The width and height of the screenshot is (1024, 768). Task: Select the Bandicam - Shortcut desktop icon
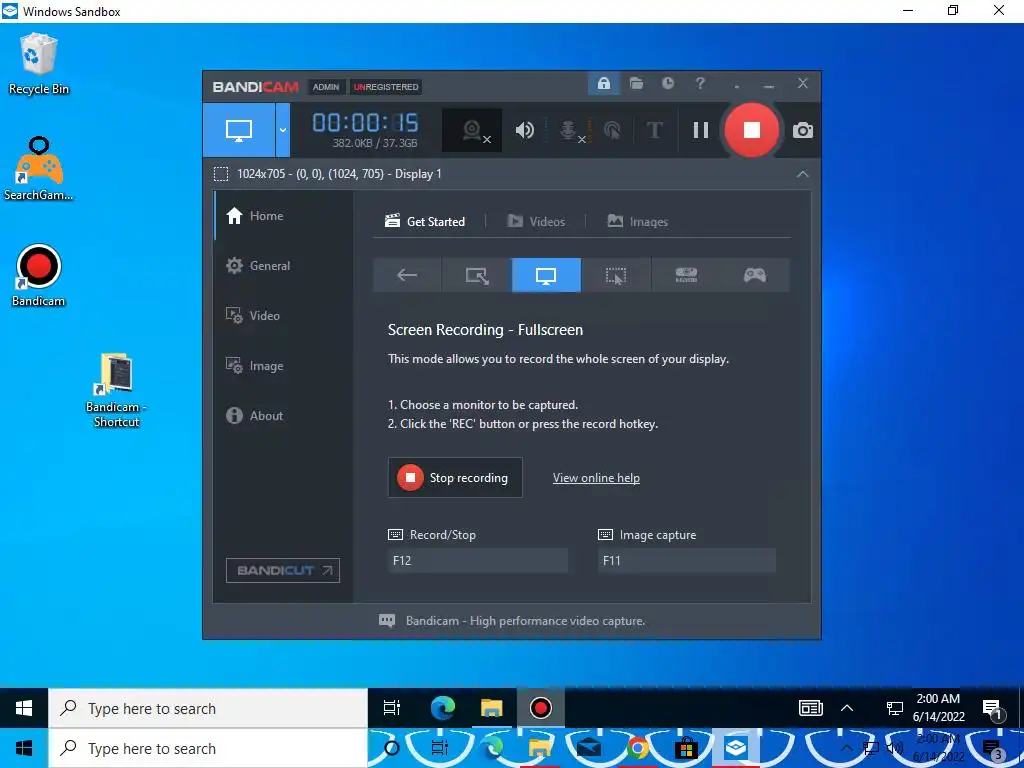[x=116, y=391]
